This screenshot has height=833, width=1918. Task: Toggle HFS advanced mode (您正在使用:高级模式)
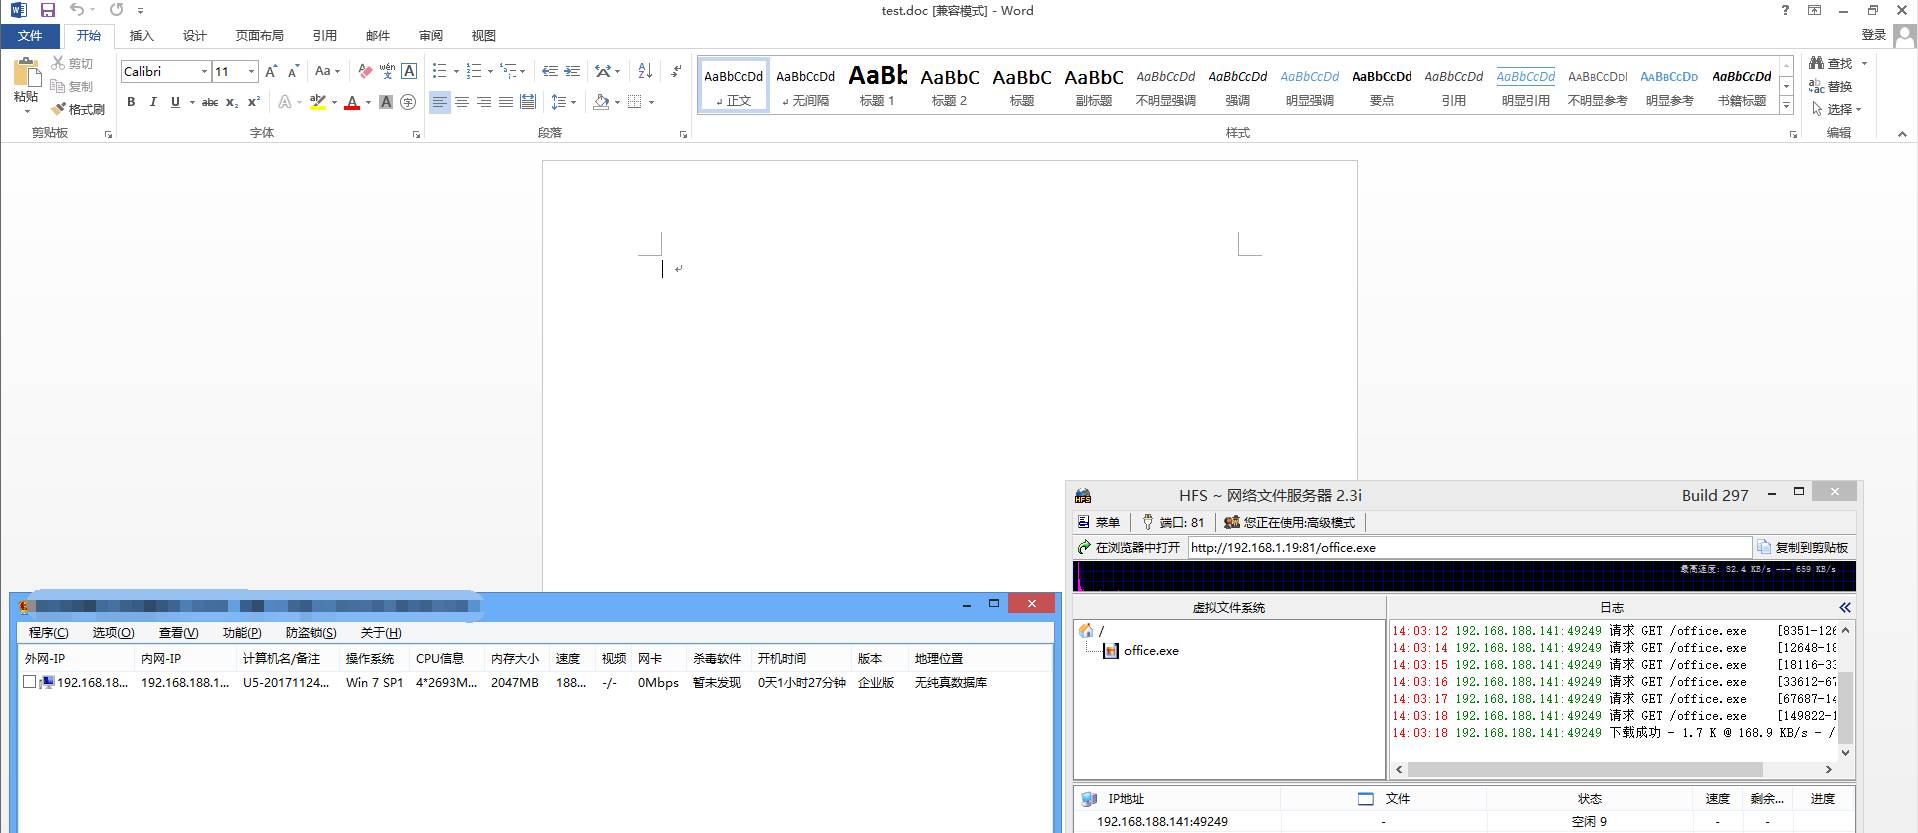tap(1290, 522)
